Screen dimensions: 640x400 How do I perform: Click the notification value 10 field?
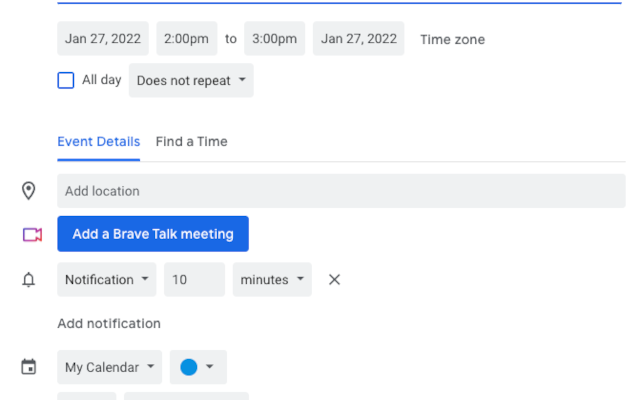[194, 280]
